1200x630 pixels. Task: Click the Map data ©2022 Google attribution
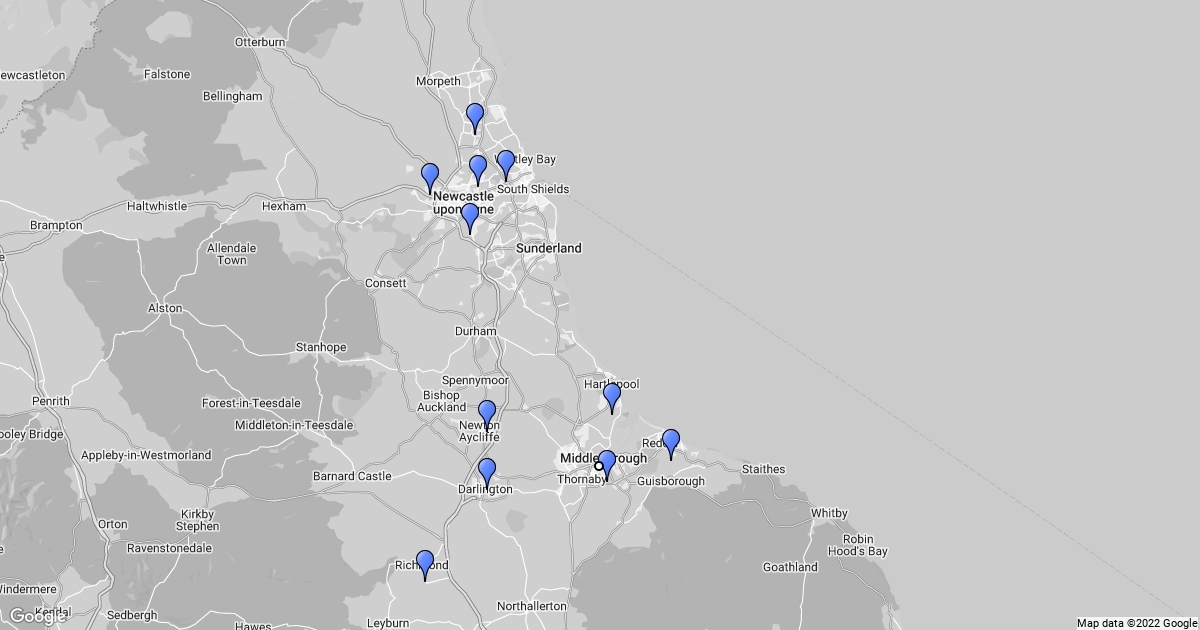point(1136,623)
